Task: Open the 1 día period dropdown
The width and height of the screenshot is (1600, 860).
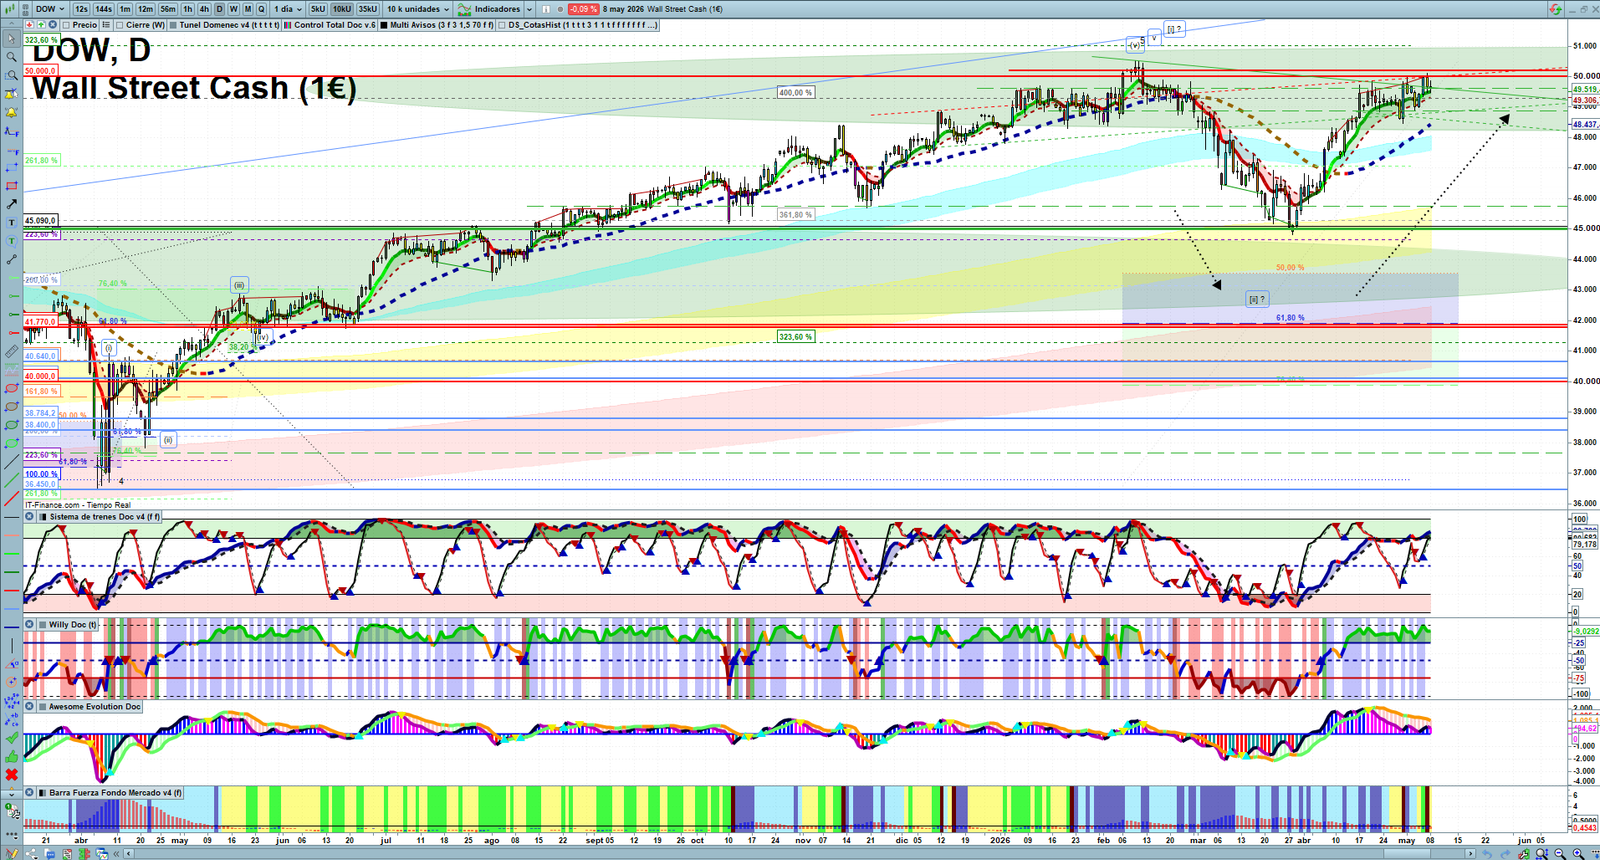Action: click(x=287, y=9)
